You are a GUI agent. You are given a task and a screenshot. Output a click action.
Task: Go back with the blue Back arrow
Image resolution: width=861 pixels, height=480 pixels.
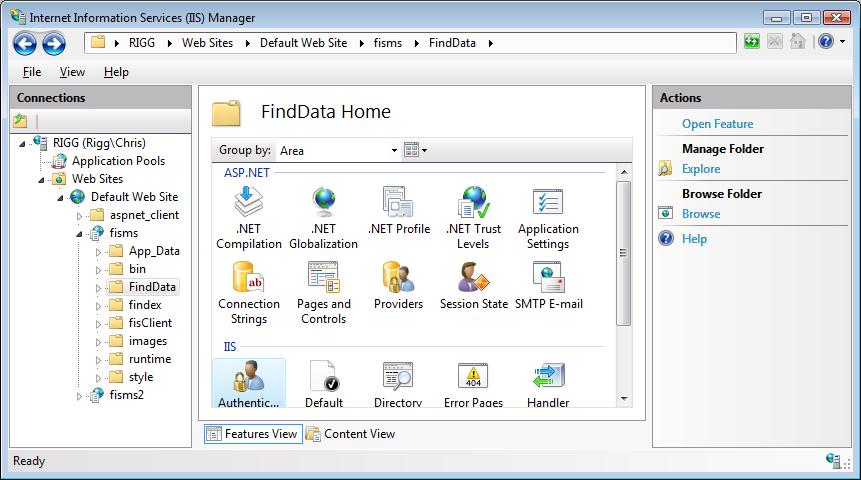25,43
